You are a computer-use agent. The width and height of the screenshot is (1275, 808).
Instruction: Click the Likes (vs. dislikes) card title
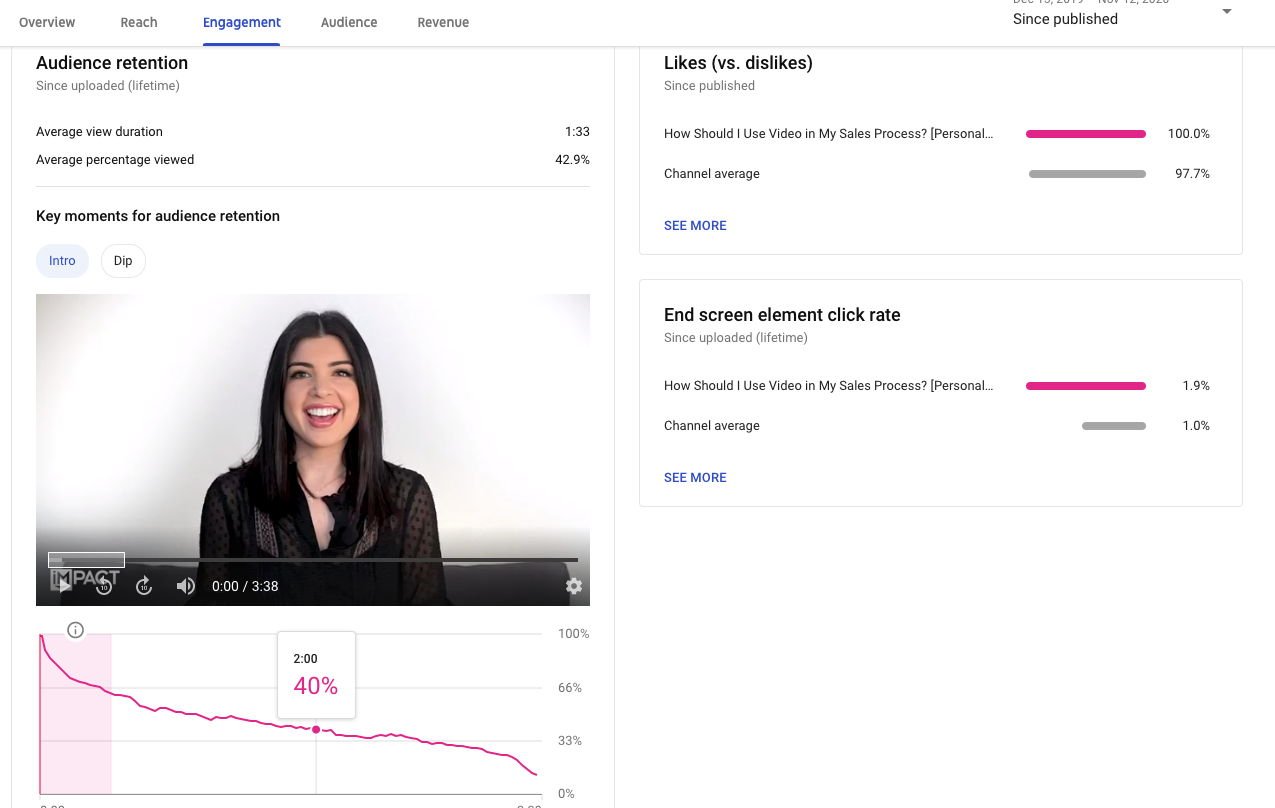pos(738,63)
